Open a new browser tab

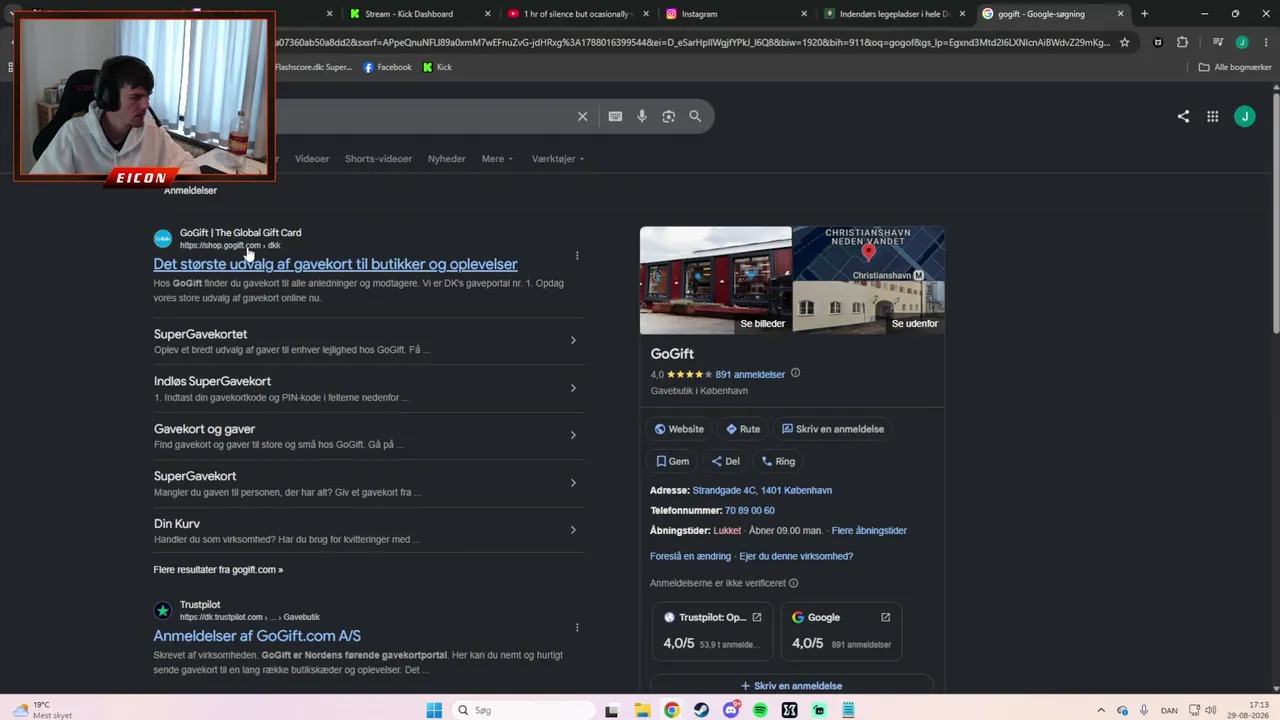1144,14
